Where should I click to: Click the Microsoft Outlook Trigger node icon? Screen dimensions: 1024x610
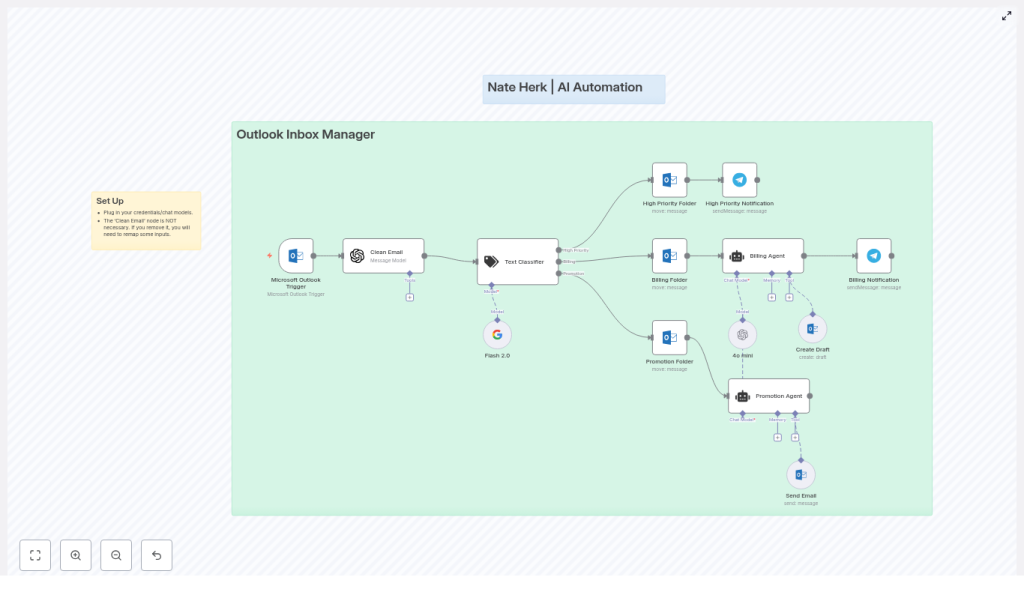(296, 256)
